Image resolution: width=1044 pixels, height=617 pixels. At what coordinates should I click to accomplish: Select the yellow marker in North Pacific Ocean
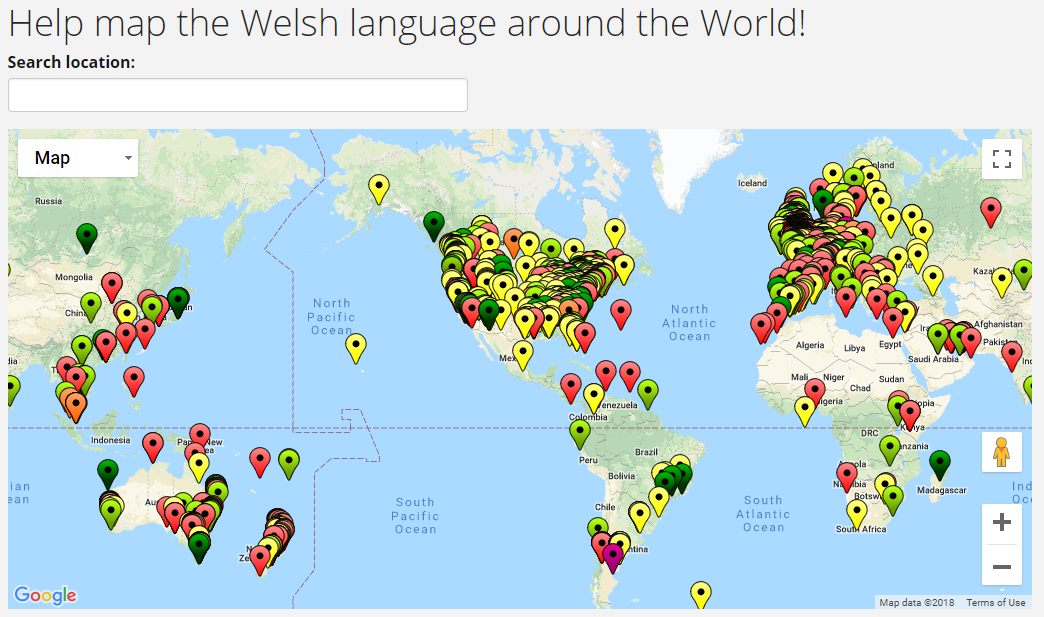point(355,345)
